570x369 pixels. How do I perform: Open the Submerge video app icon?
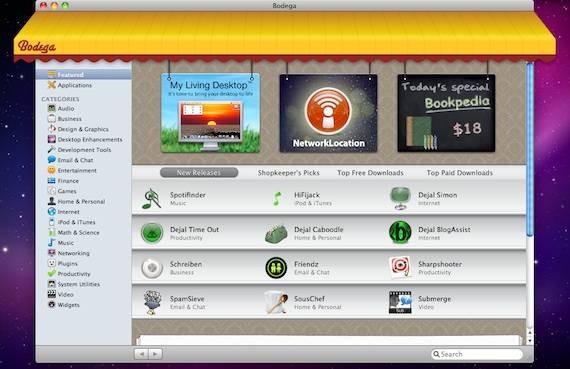pyautogui.click(x=400, y=302)
